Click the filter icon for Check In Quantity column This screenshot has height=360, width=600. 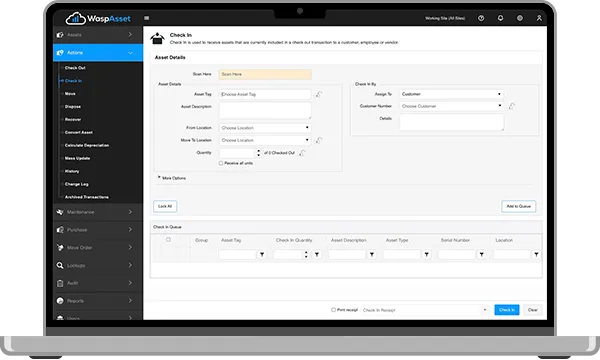(317, 254)
